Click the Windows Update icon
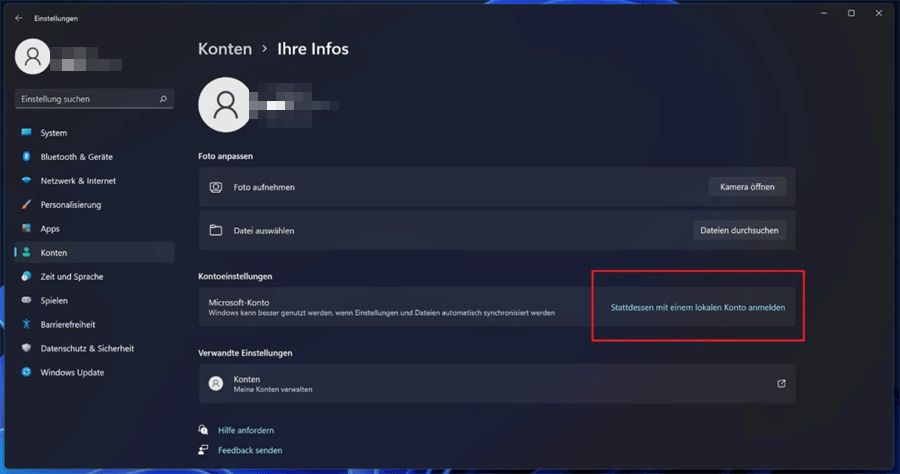The image size is (900, 474). pyautogui.click(x=26, y=372)
